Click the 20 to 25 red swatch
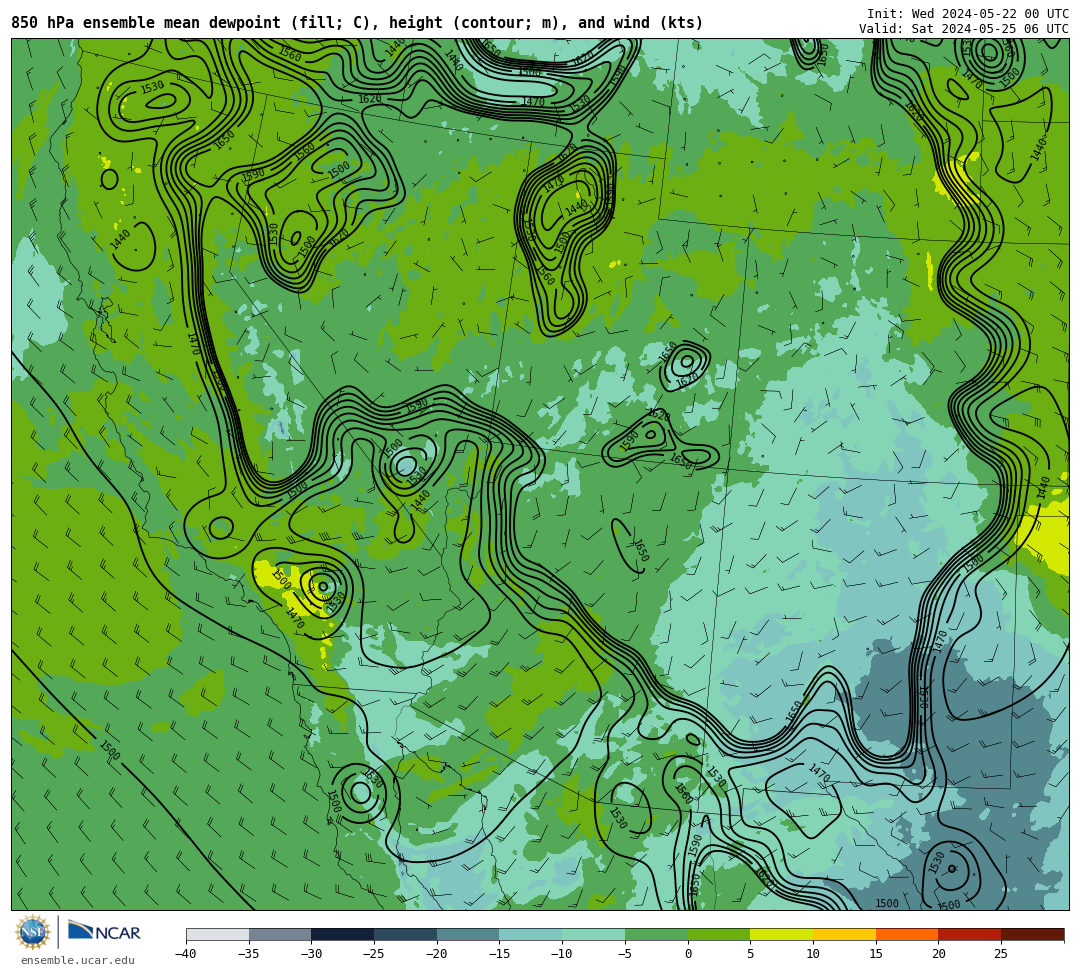This screenshot has width=1080, height=973. pos(970,934)
